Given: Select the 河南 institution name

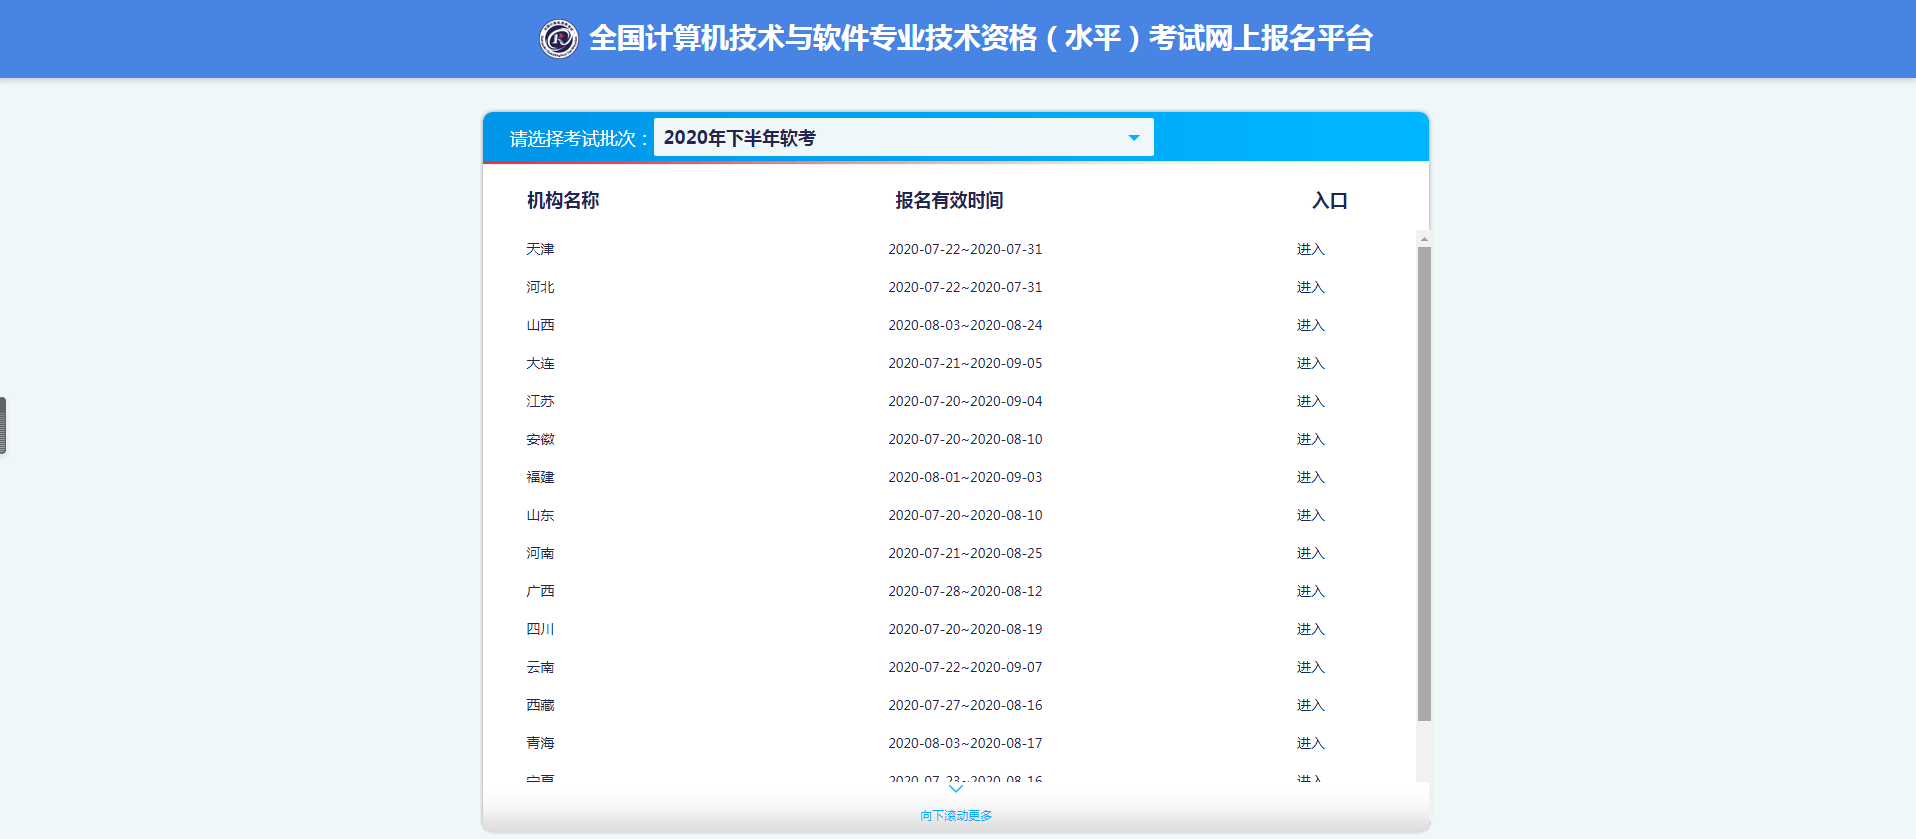Looking at the screenshot, I should click(x=540, y=553).
